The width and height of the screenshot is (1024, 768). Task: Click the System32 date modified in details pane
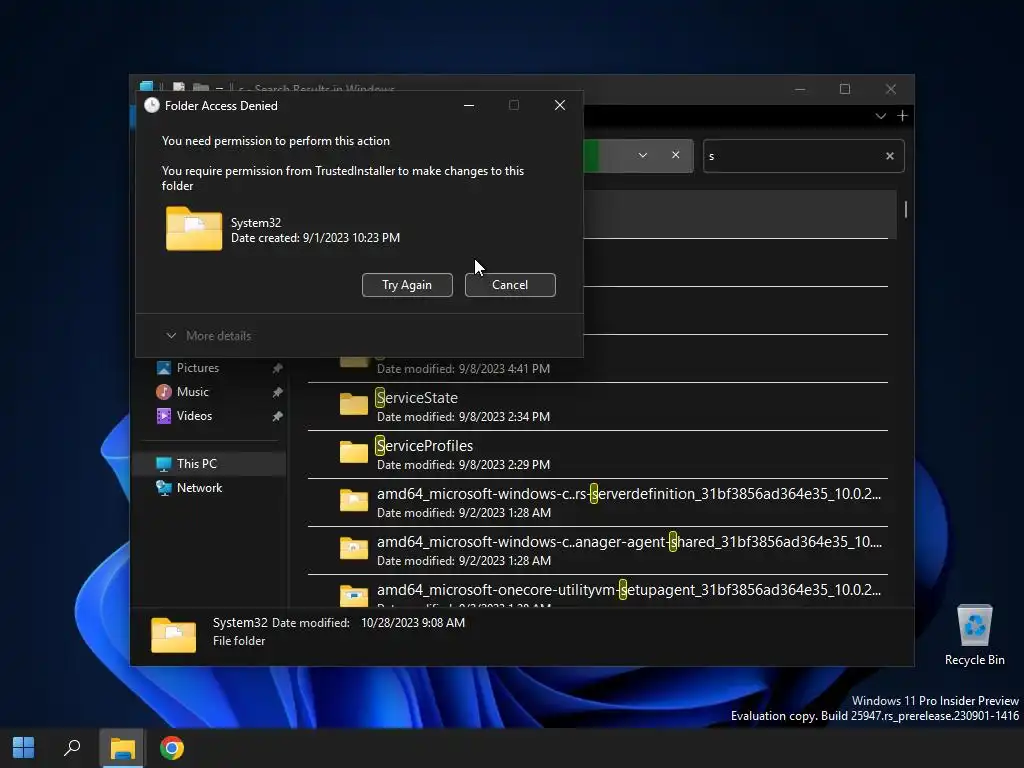point(413,623)
